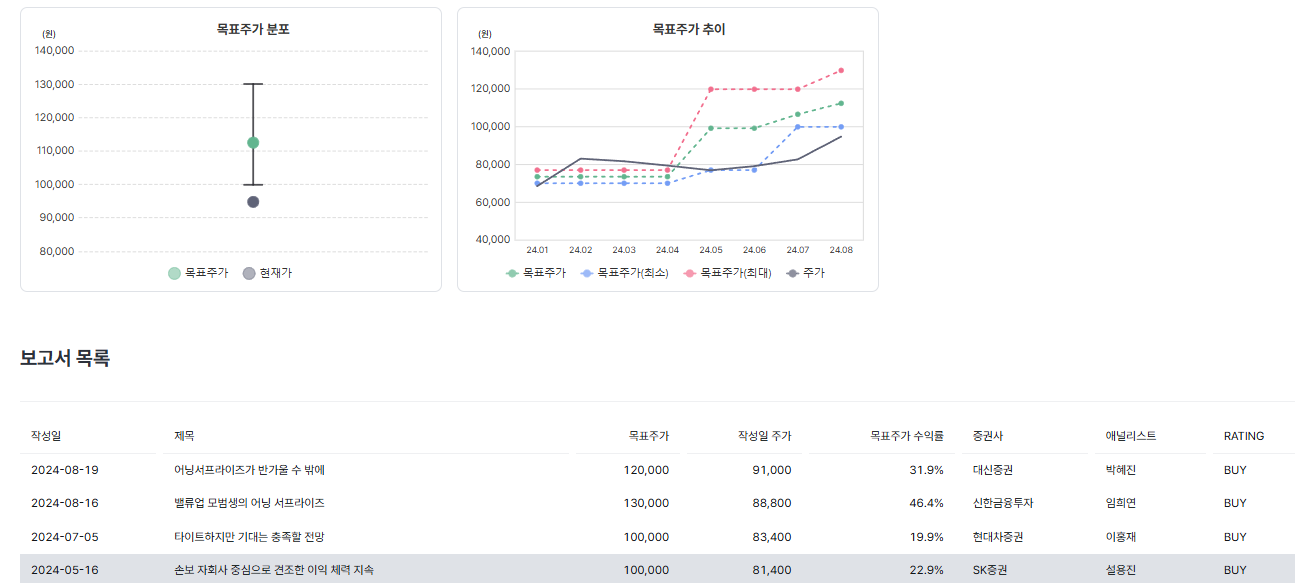Select the green target price dot on distribution chart
Screen dimensions: 1295x583
(251, 142)
